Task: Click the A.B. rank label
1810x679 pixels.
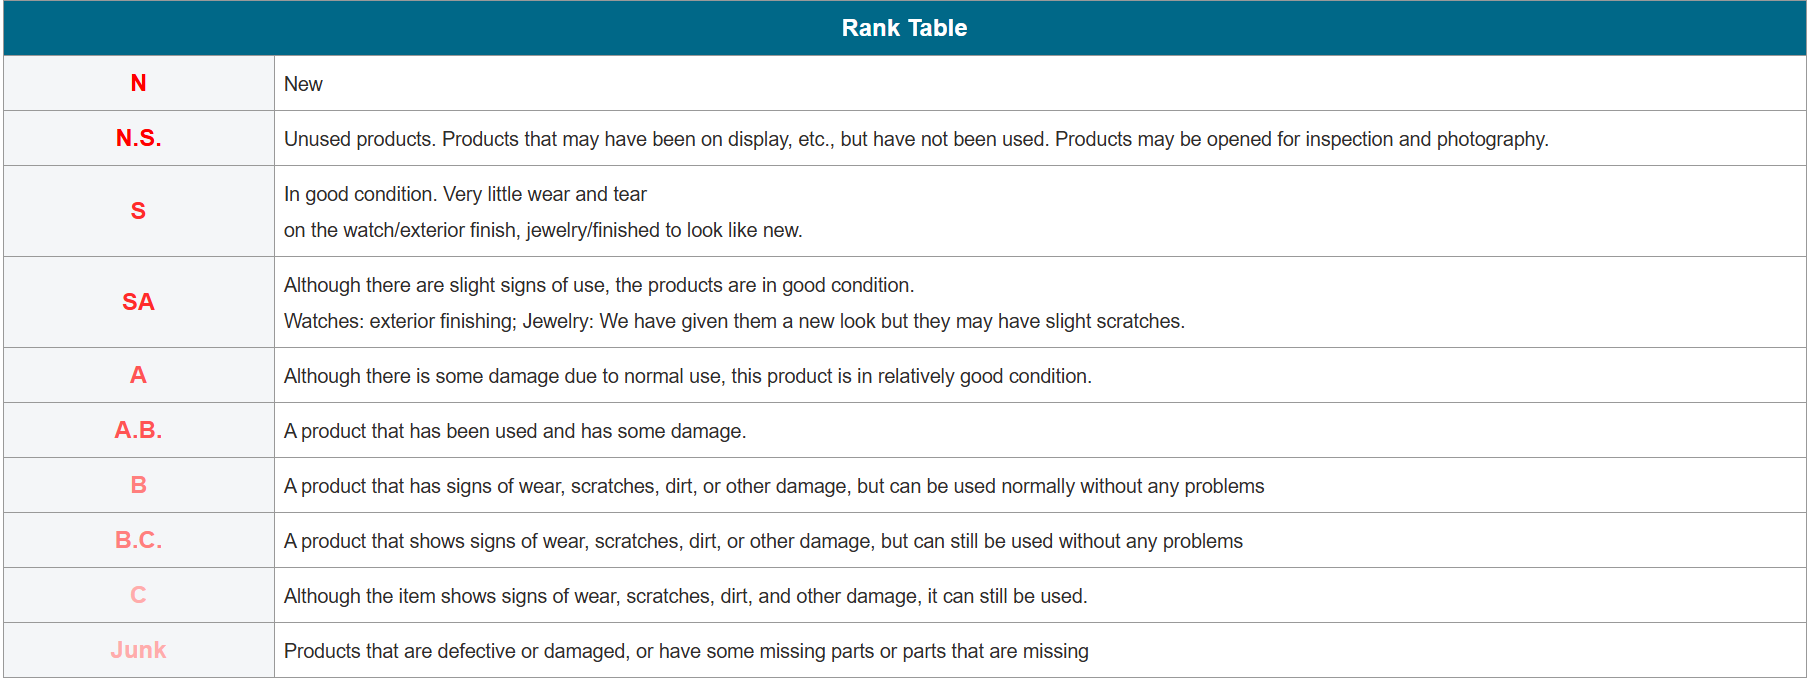Action: click(x=138, y=430)
